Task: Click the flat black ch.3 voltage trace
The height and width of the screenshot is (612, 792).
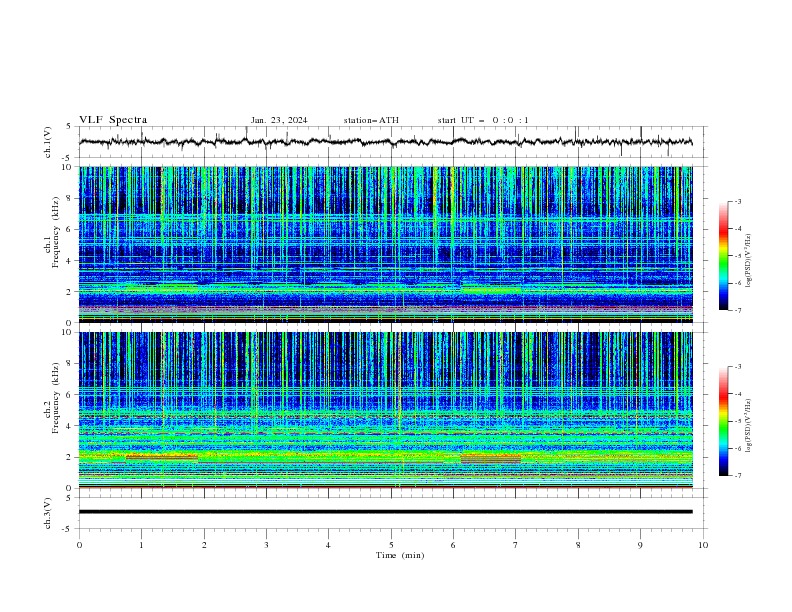Action: click(385, 512)
